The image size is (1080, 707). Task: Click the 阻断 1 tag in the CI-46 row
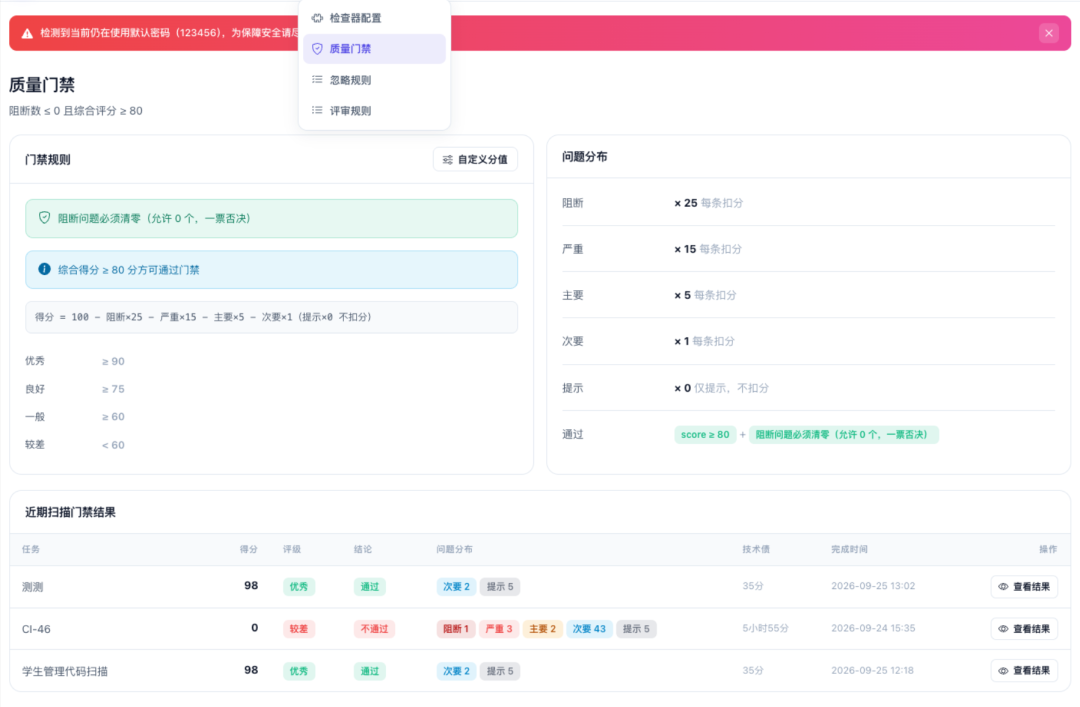pyautogui.click(x=456, y=629)
